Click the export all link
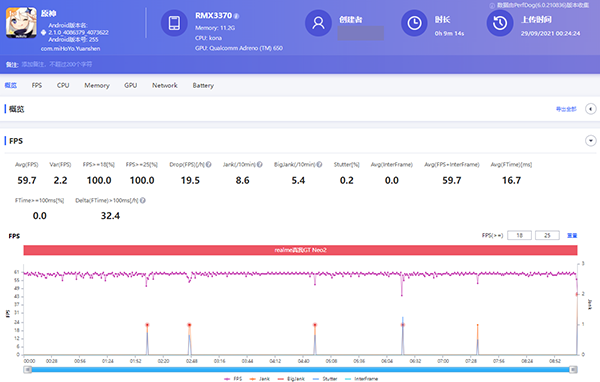The width and height of the screenshot is (600, 382). pos(566,109)
